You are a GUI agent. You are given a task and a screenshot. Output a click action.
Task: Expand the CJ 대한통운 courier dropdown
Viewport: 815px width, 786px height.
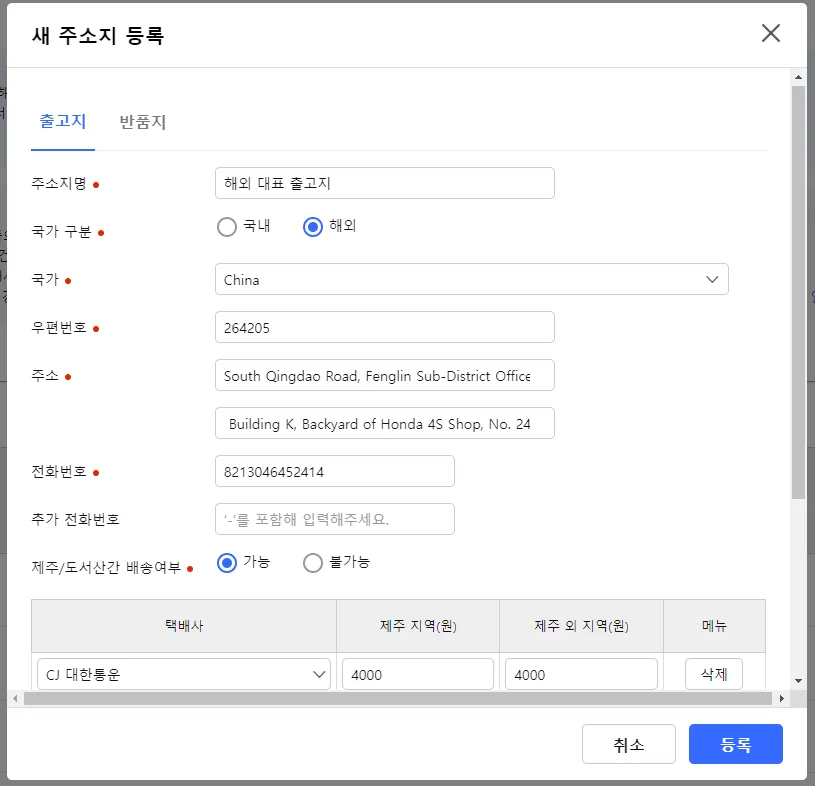pyautogui.click(x=184, y=675)
